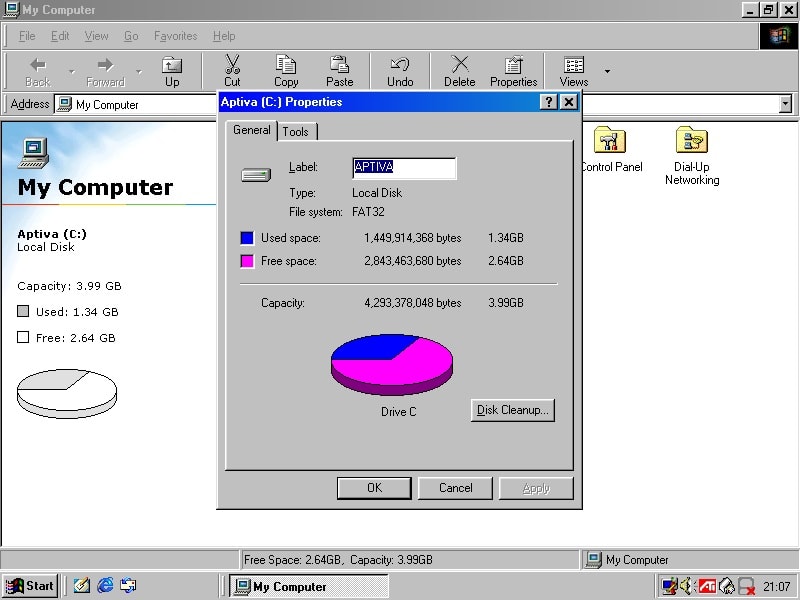Open the View menu

96,36
